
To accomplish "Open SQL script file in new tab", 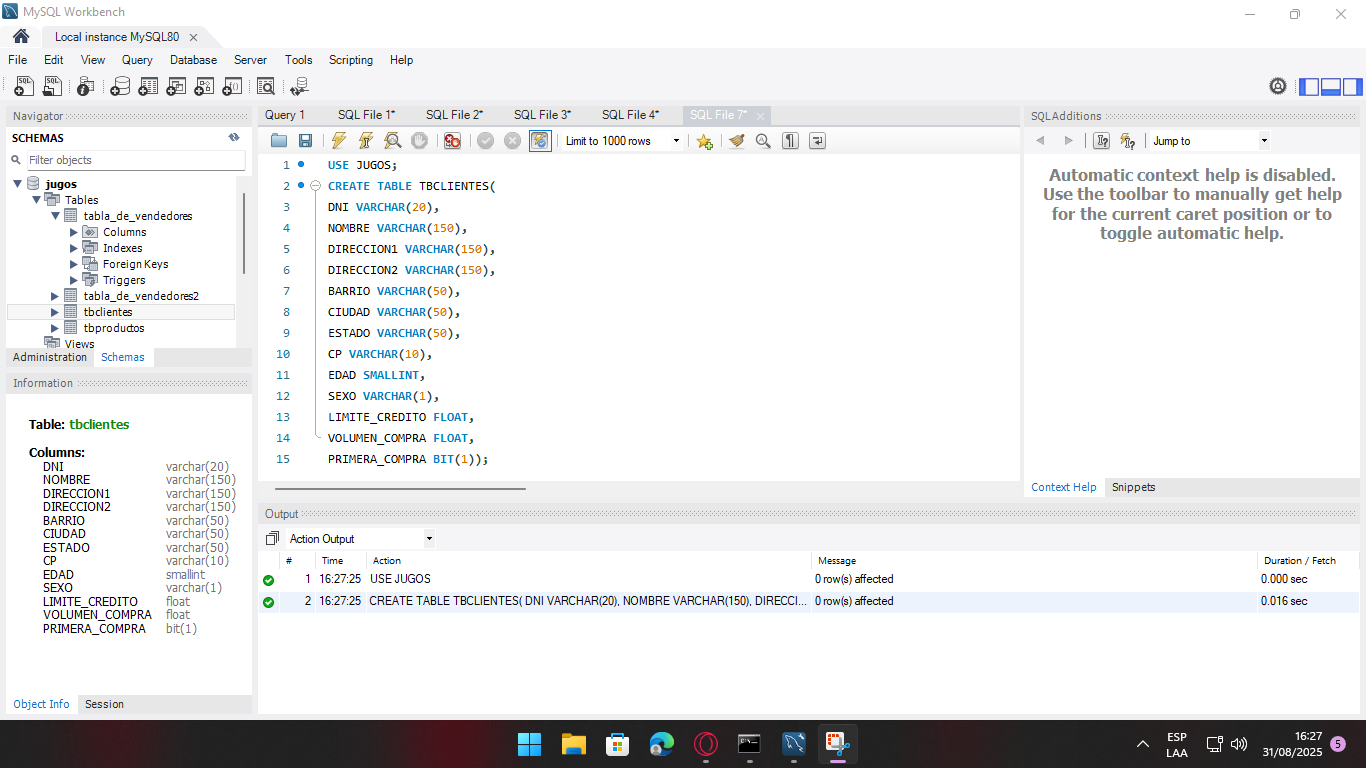I will (52, 87).
